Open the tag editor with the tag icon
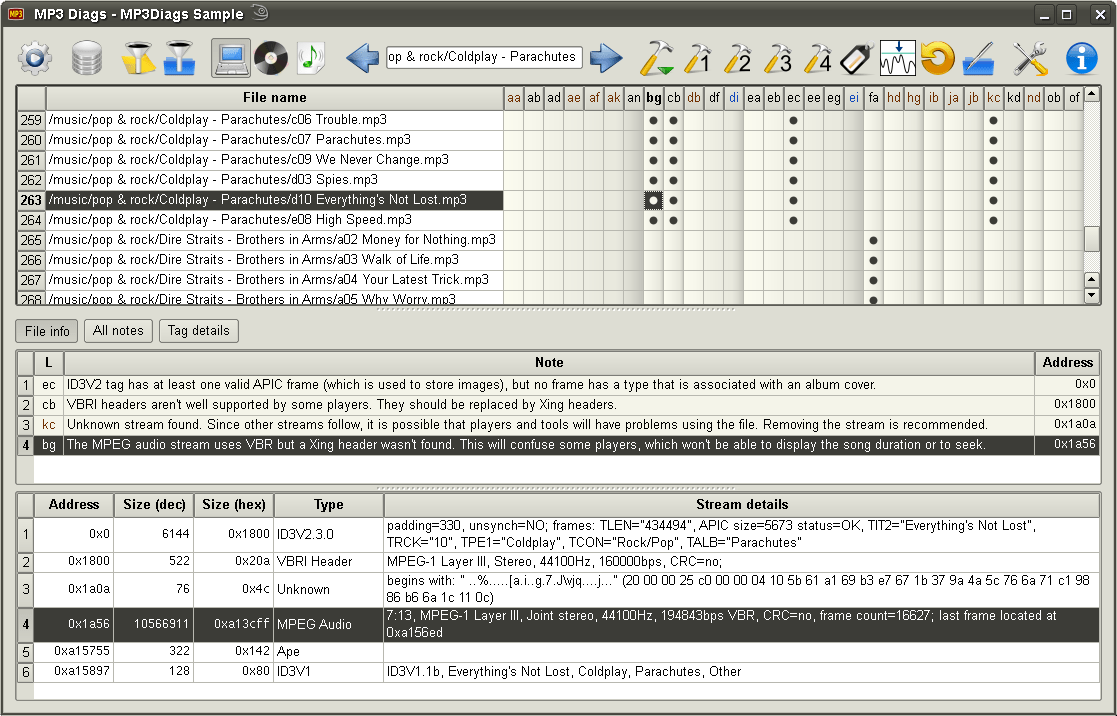Image resolution: width=1117 pixels, height=716 pixels. click(x=857, y=58)
